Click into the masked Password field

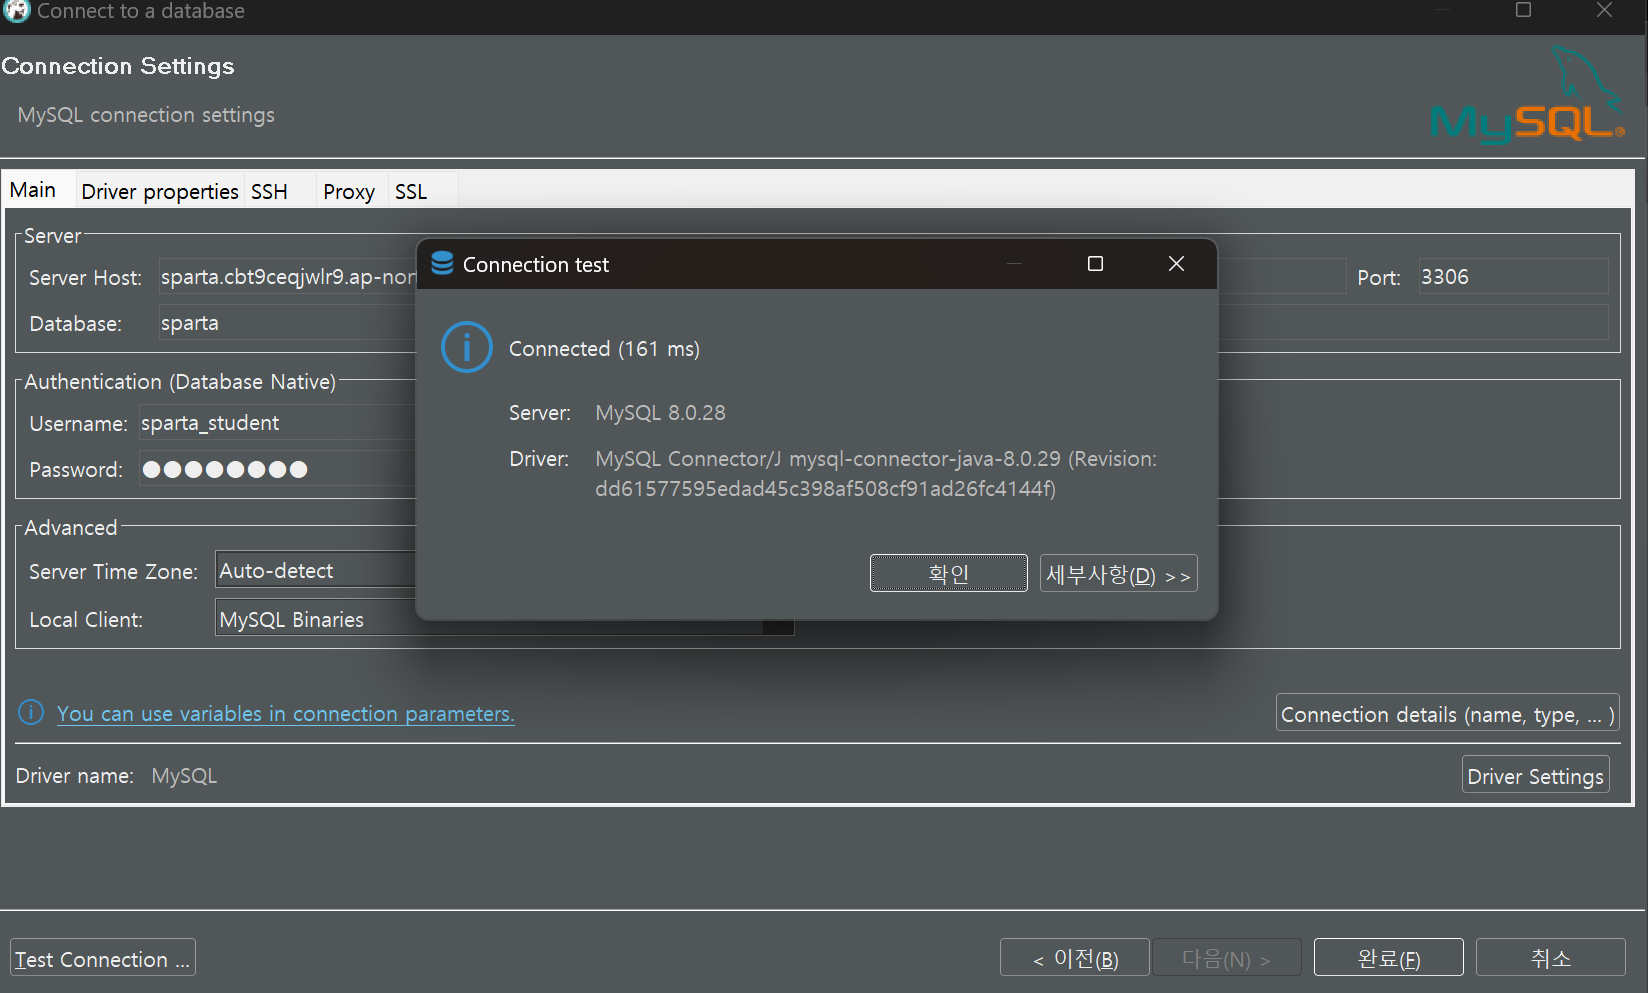tap(277, 468)
